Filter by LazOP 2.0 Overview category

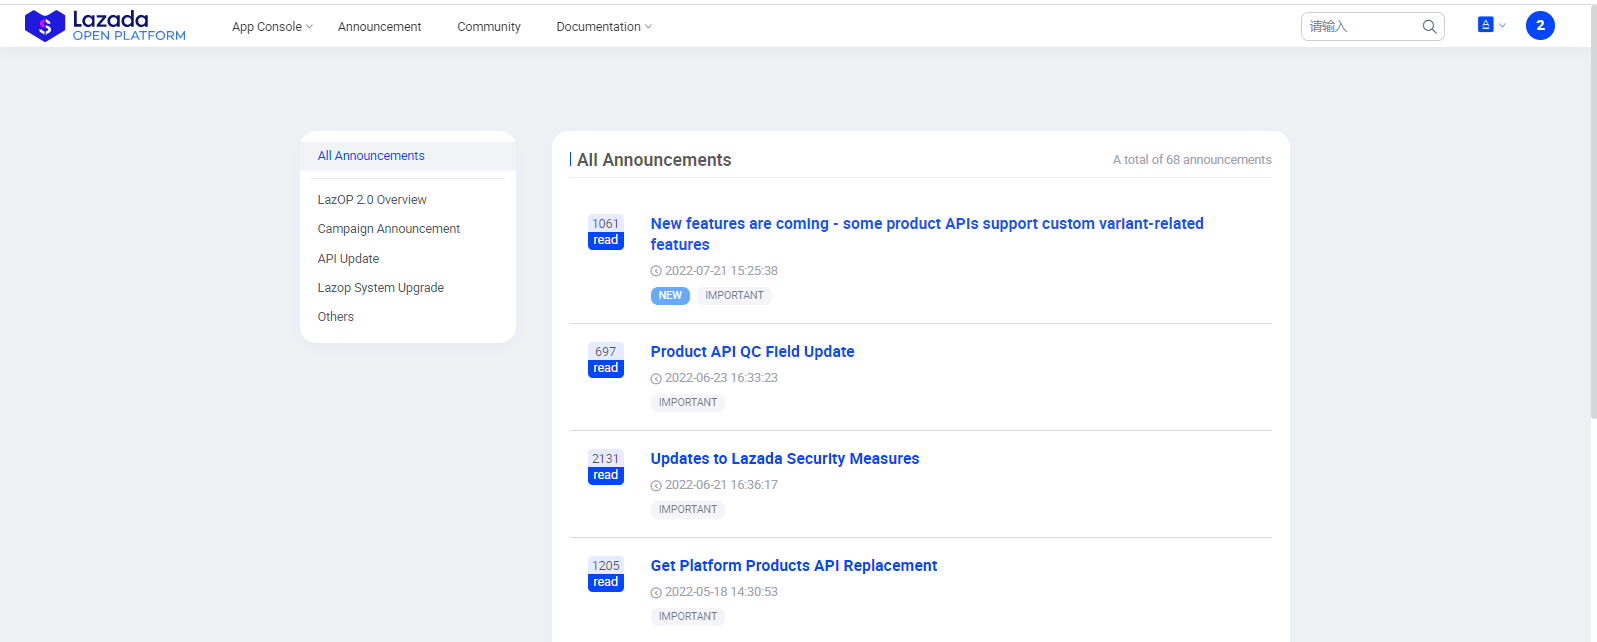coord(372,200)
